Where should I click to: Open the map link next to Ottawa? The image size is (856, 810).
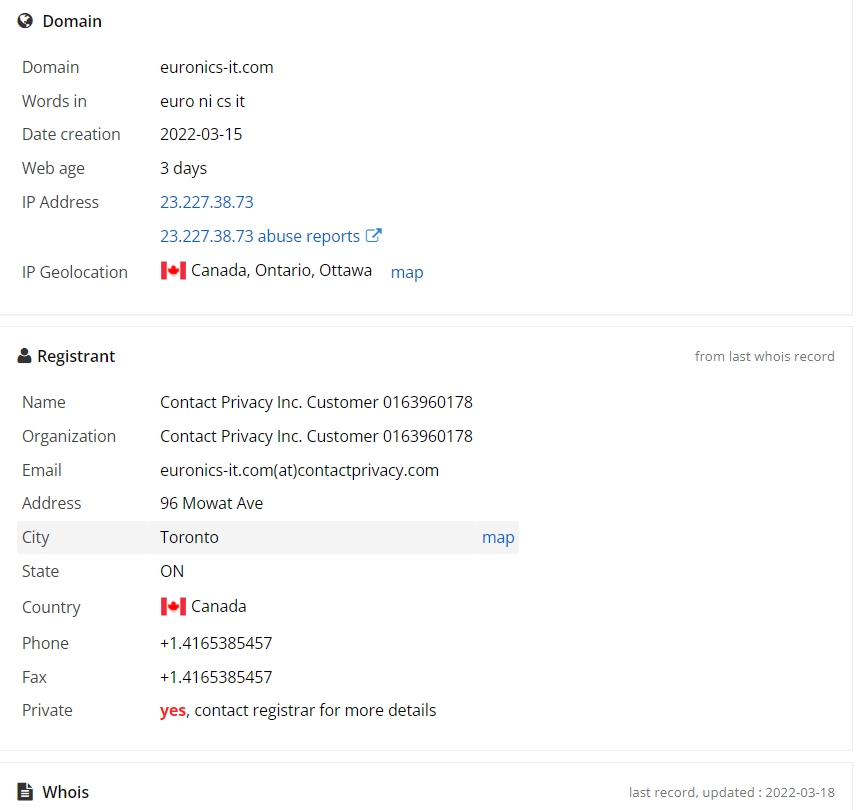(x=407, y=272)
